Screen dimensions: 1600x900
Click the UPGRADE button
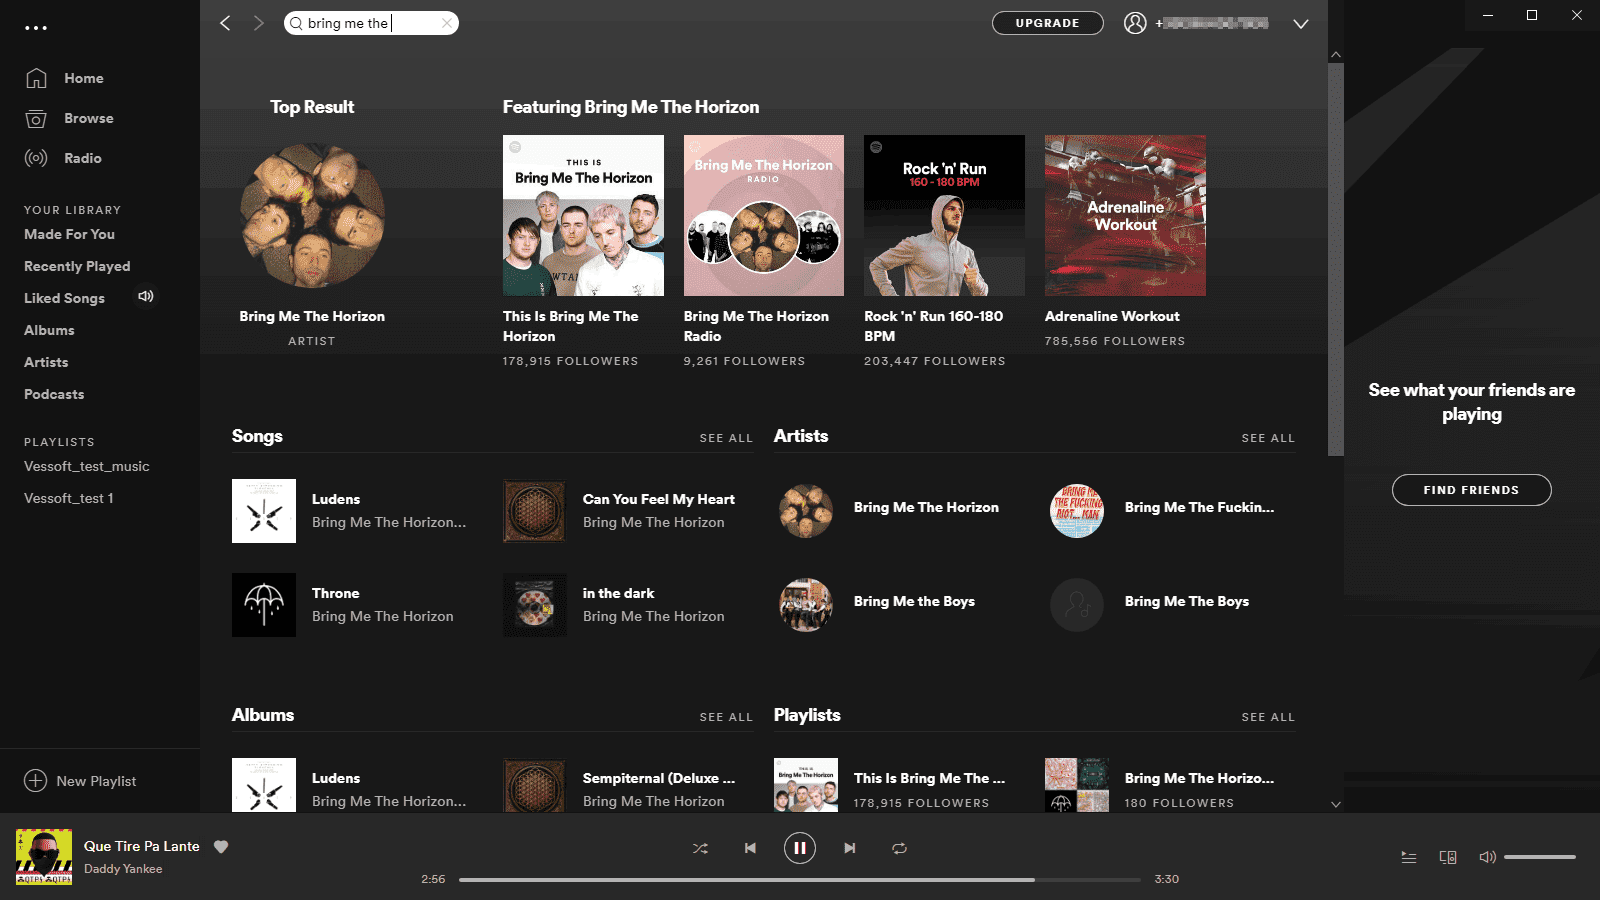(x=1047, y=23)
